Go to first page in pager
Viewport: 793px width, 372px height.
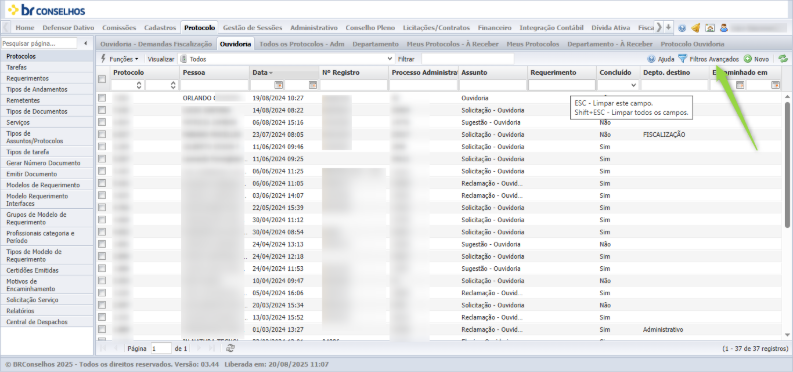click(x=103, y=348)
